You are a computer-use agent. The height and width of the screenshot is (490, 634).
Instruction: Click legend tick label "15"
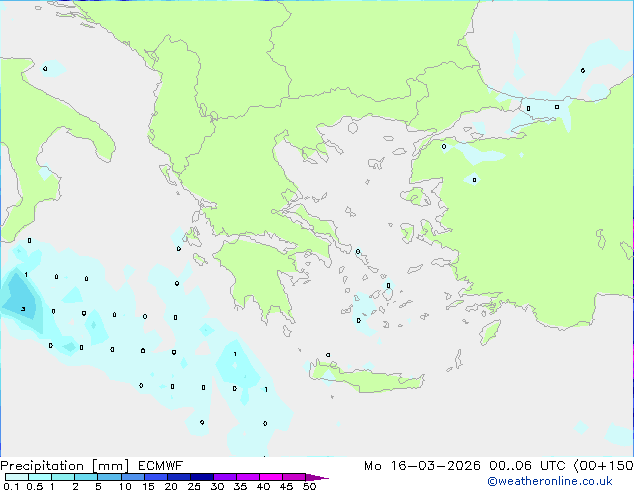tap(148, 486)
